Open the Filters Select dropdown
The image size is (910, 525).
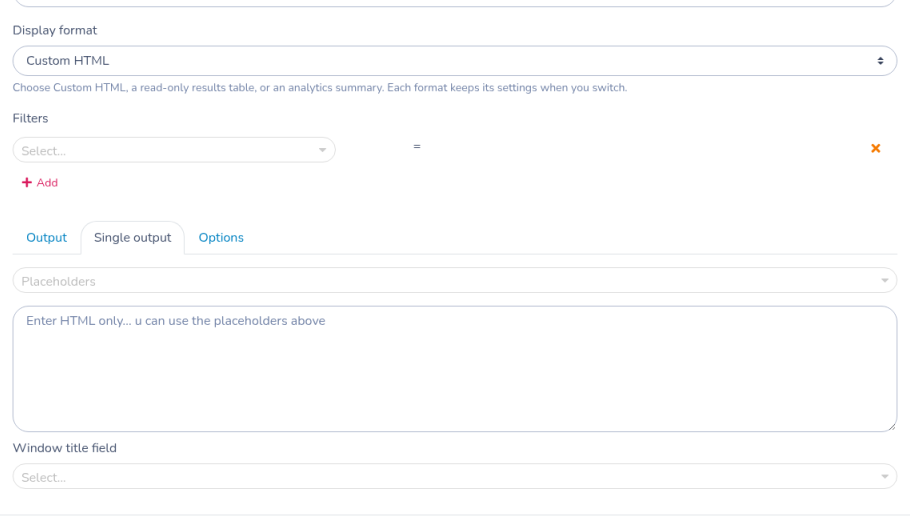[174, 150]
